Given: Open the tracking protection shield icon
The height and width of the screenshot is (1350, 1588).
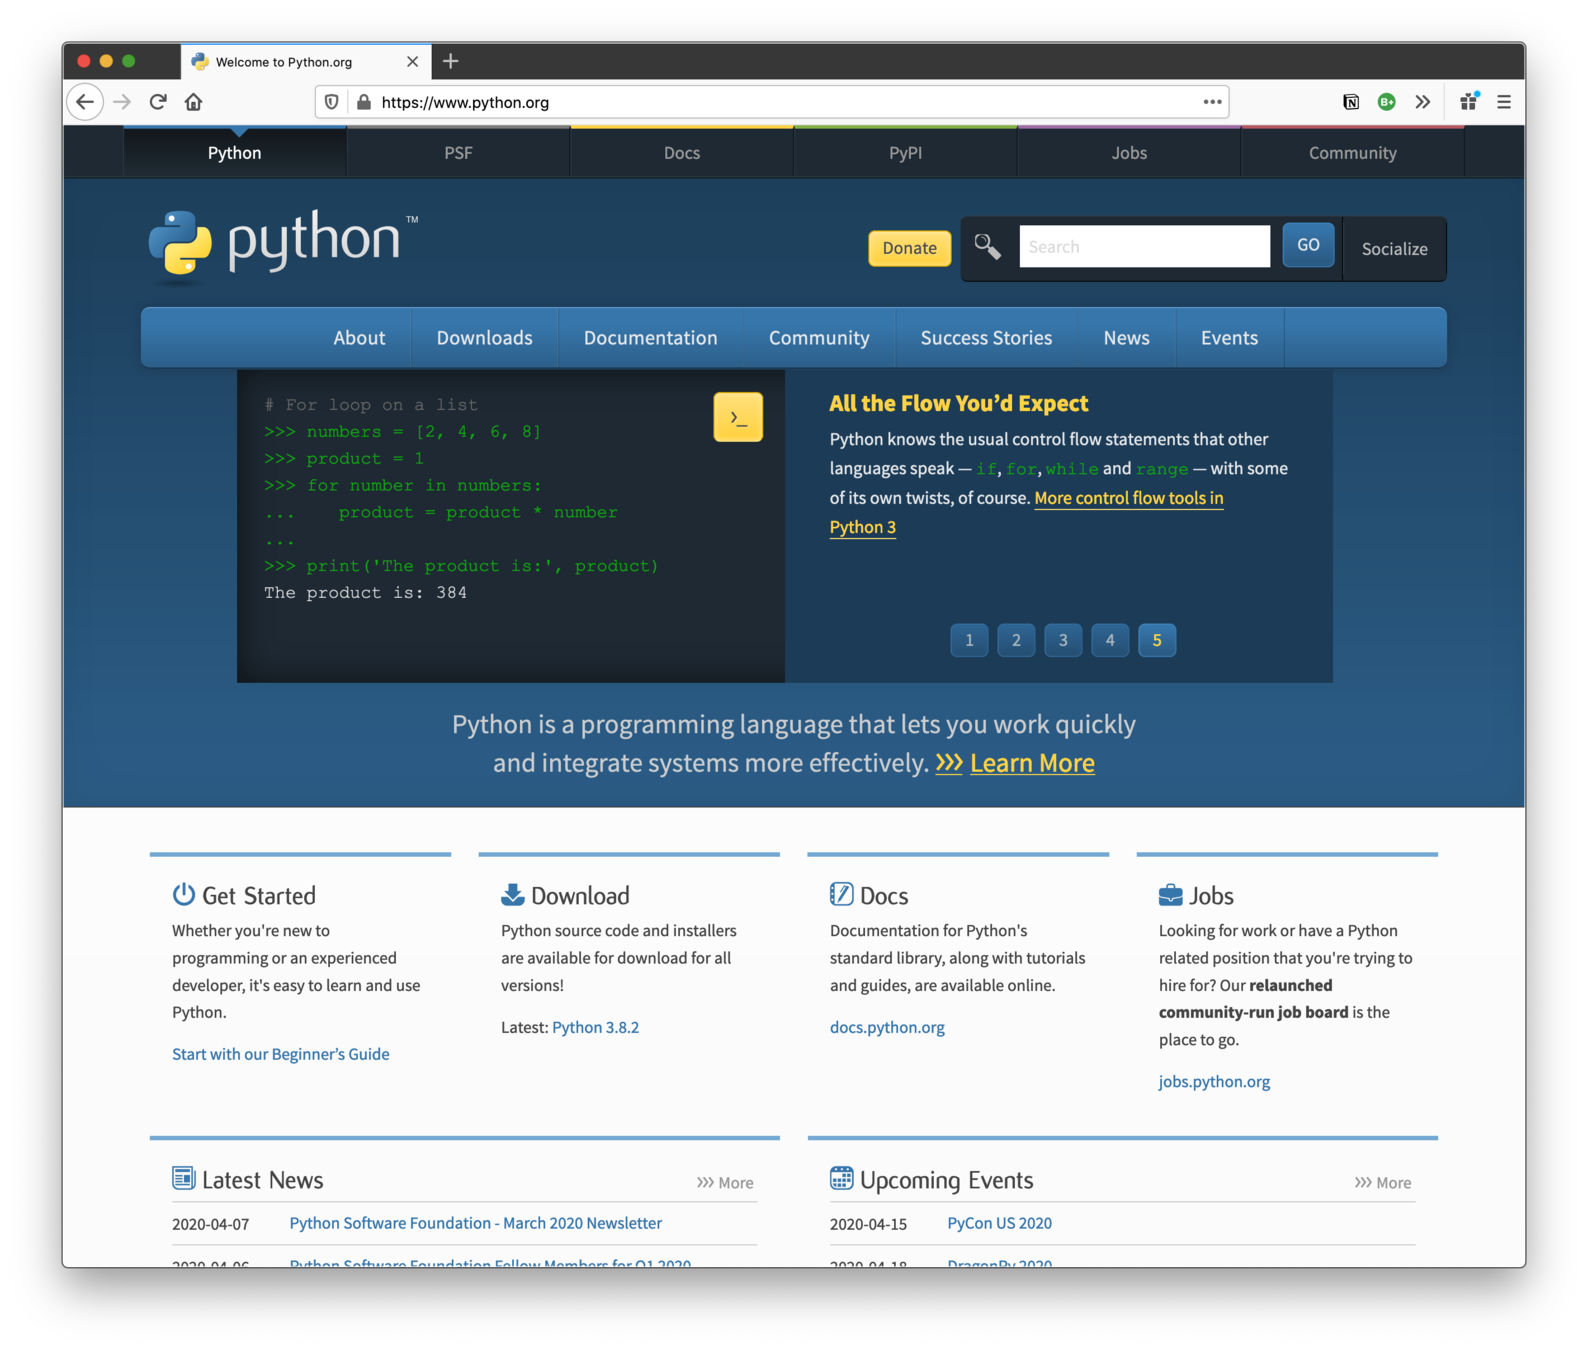Looking at the screenshot, I should point(331,102).
